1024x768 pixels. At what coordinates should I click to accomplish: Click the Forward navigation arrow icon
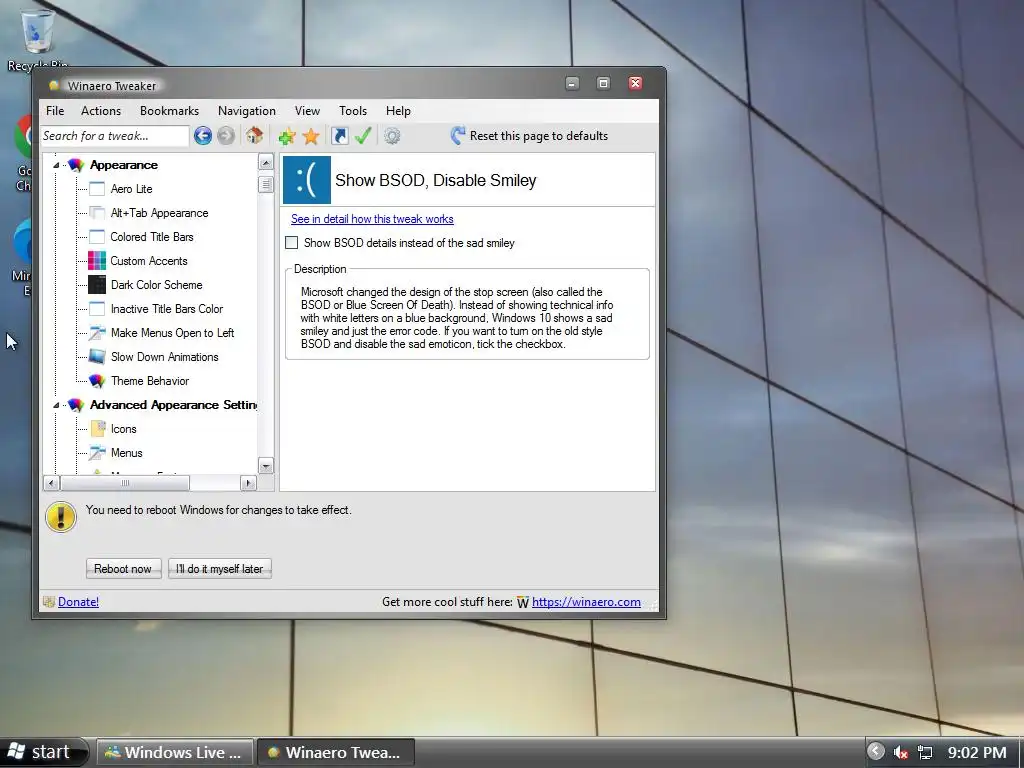point(226,136)
